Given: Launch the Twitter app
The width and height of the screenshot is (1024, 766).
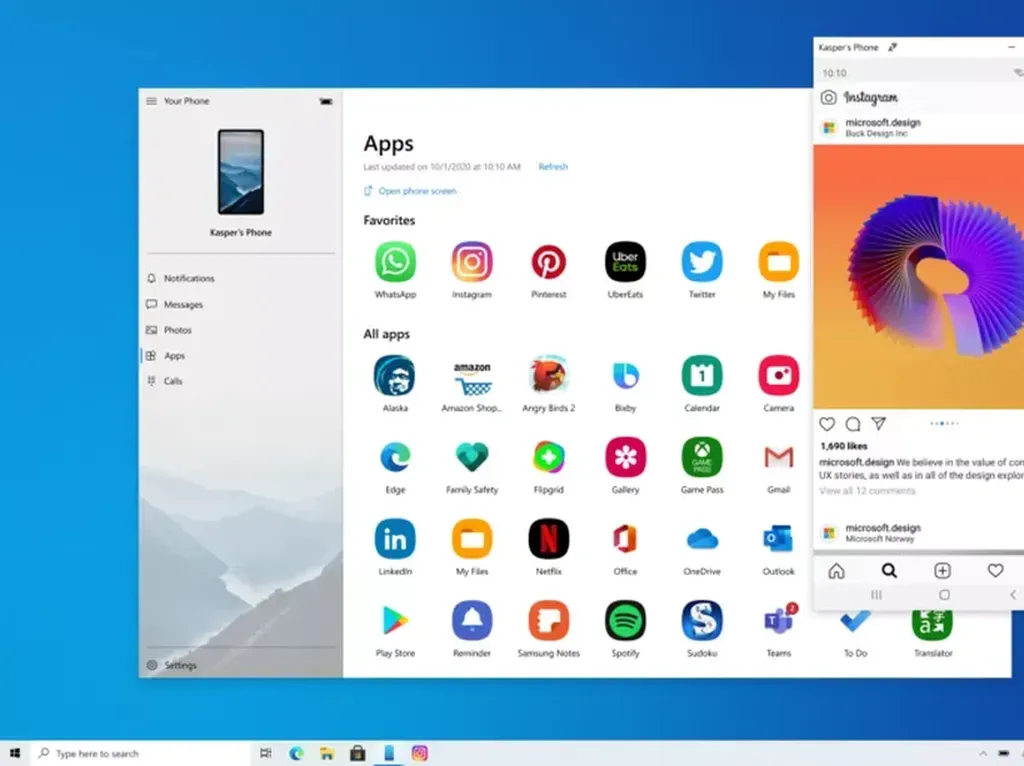Looking at the screenshot, I should 702,262.
